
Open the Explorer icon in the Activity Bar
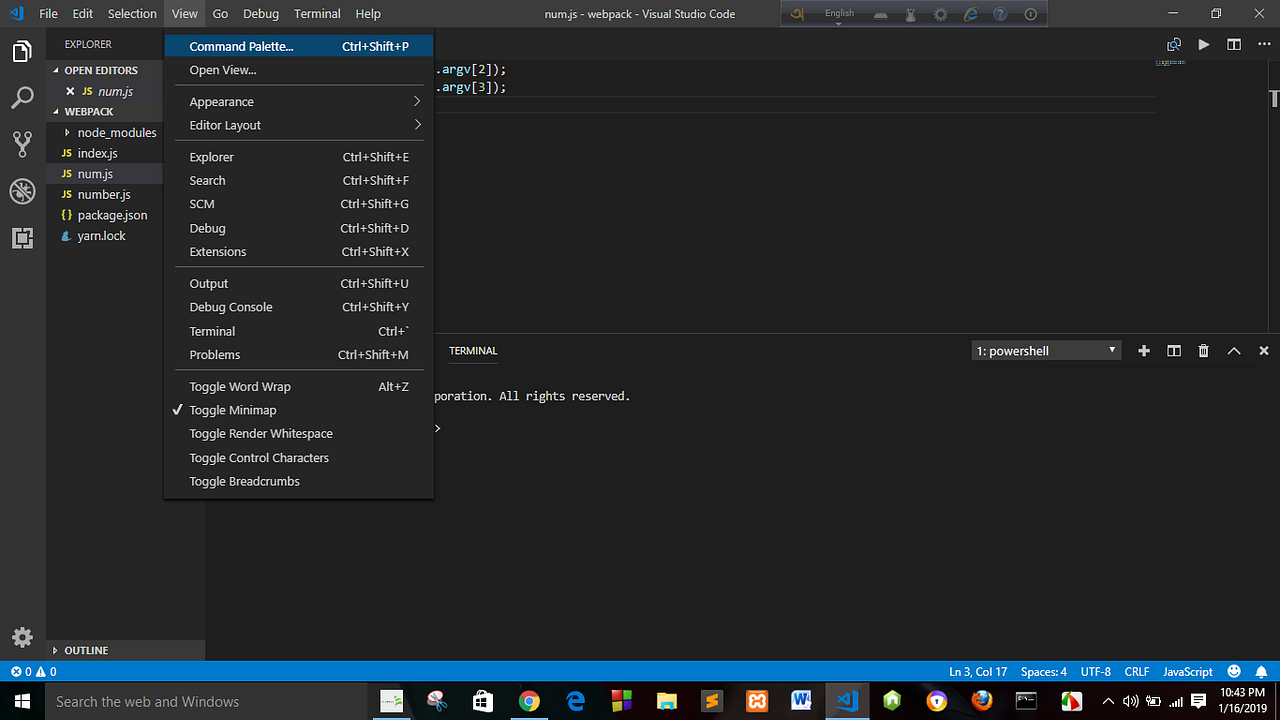tap(22, 50)
